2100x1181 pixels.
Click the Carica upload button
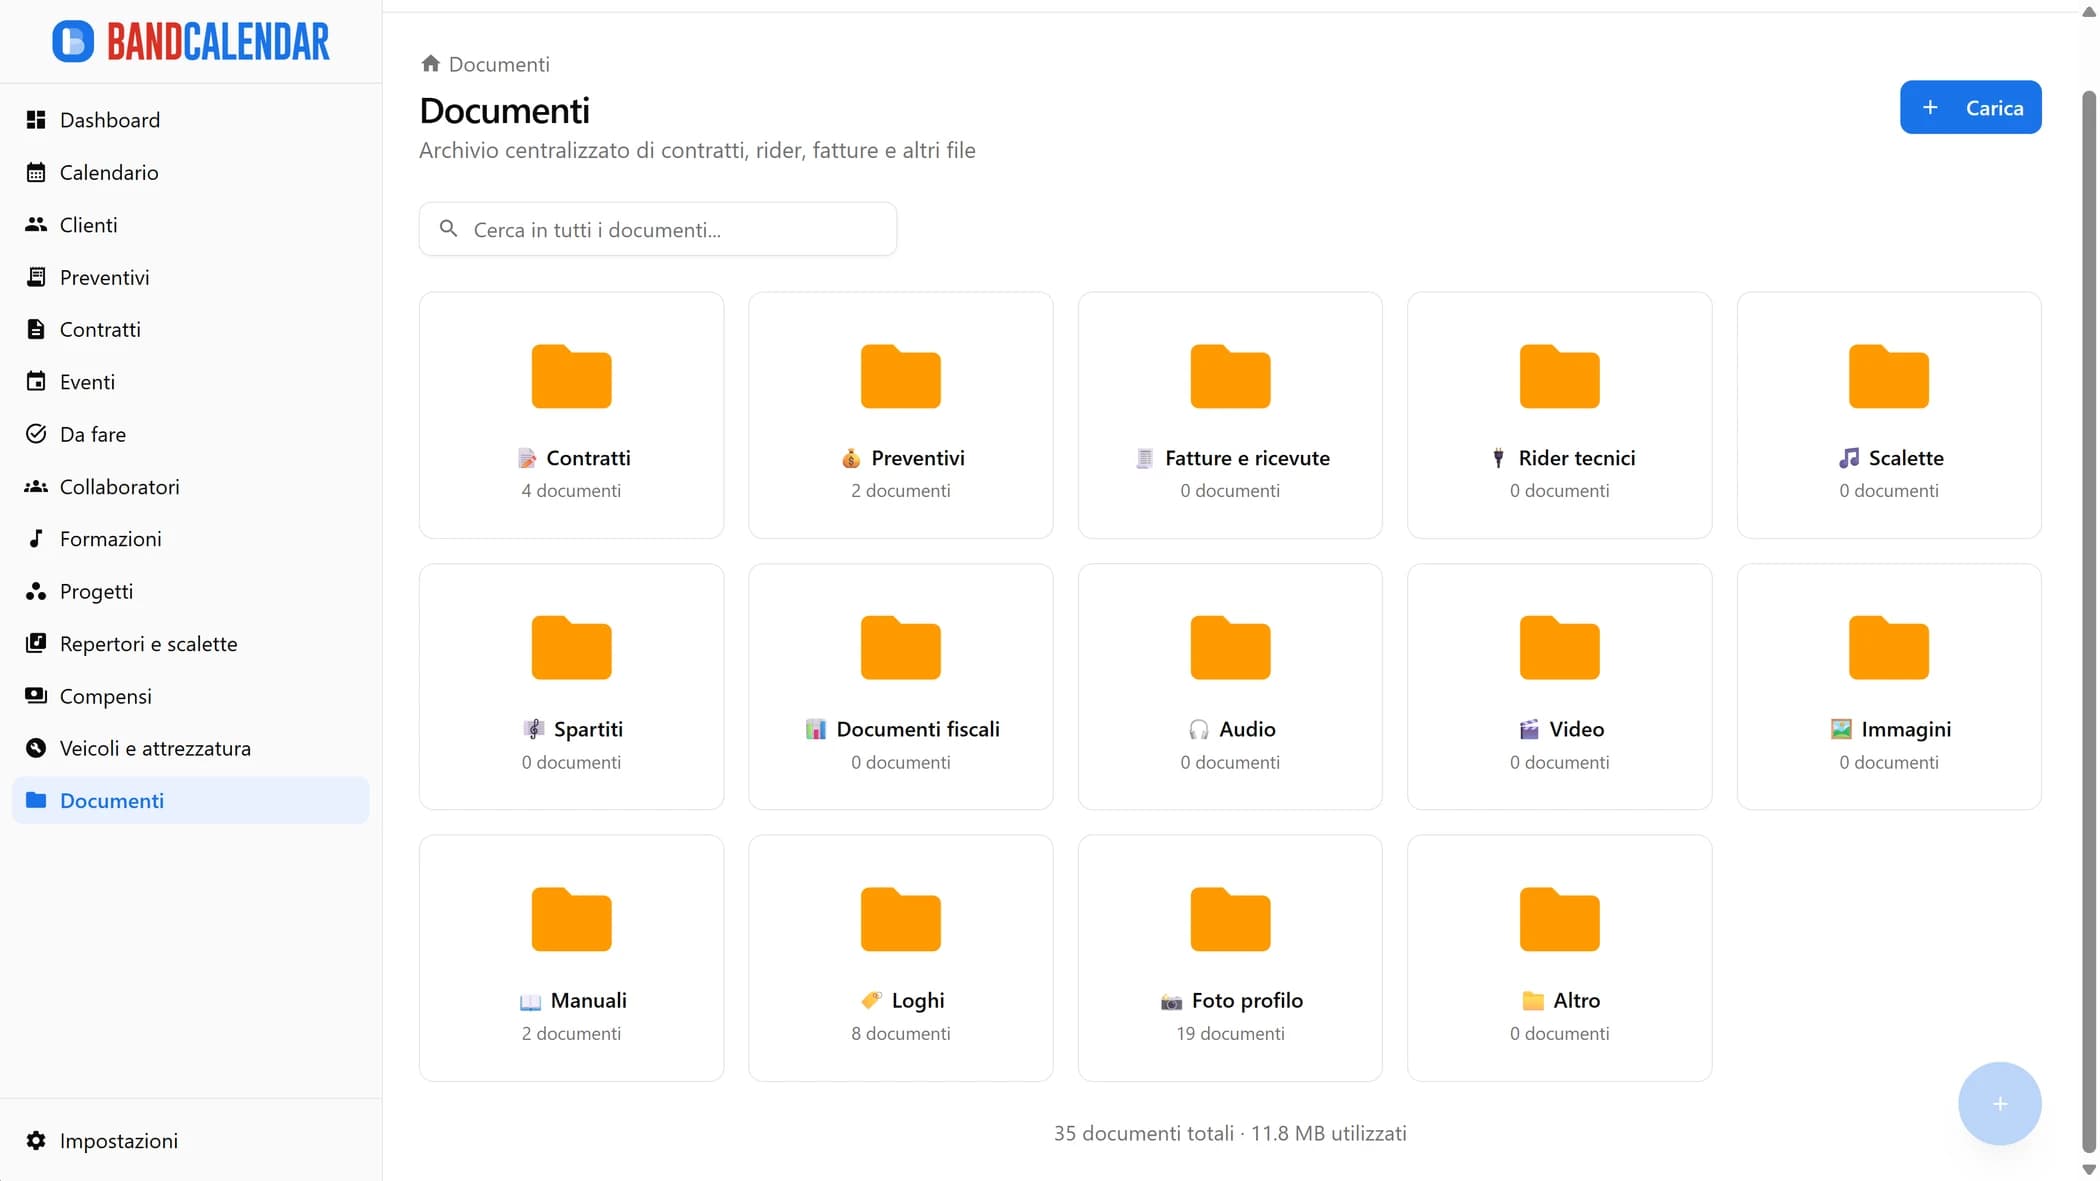[1969, 107]
